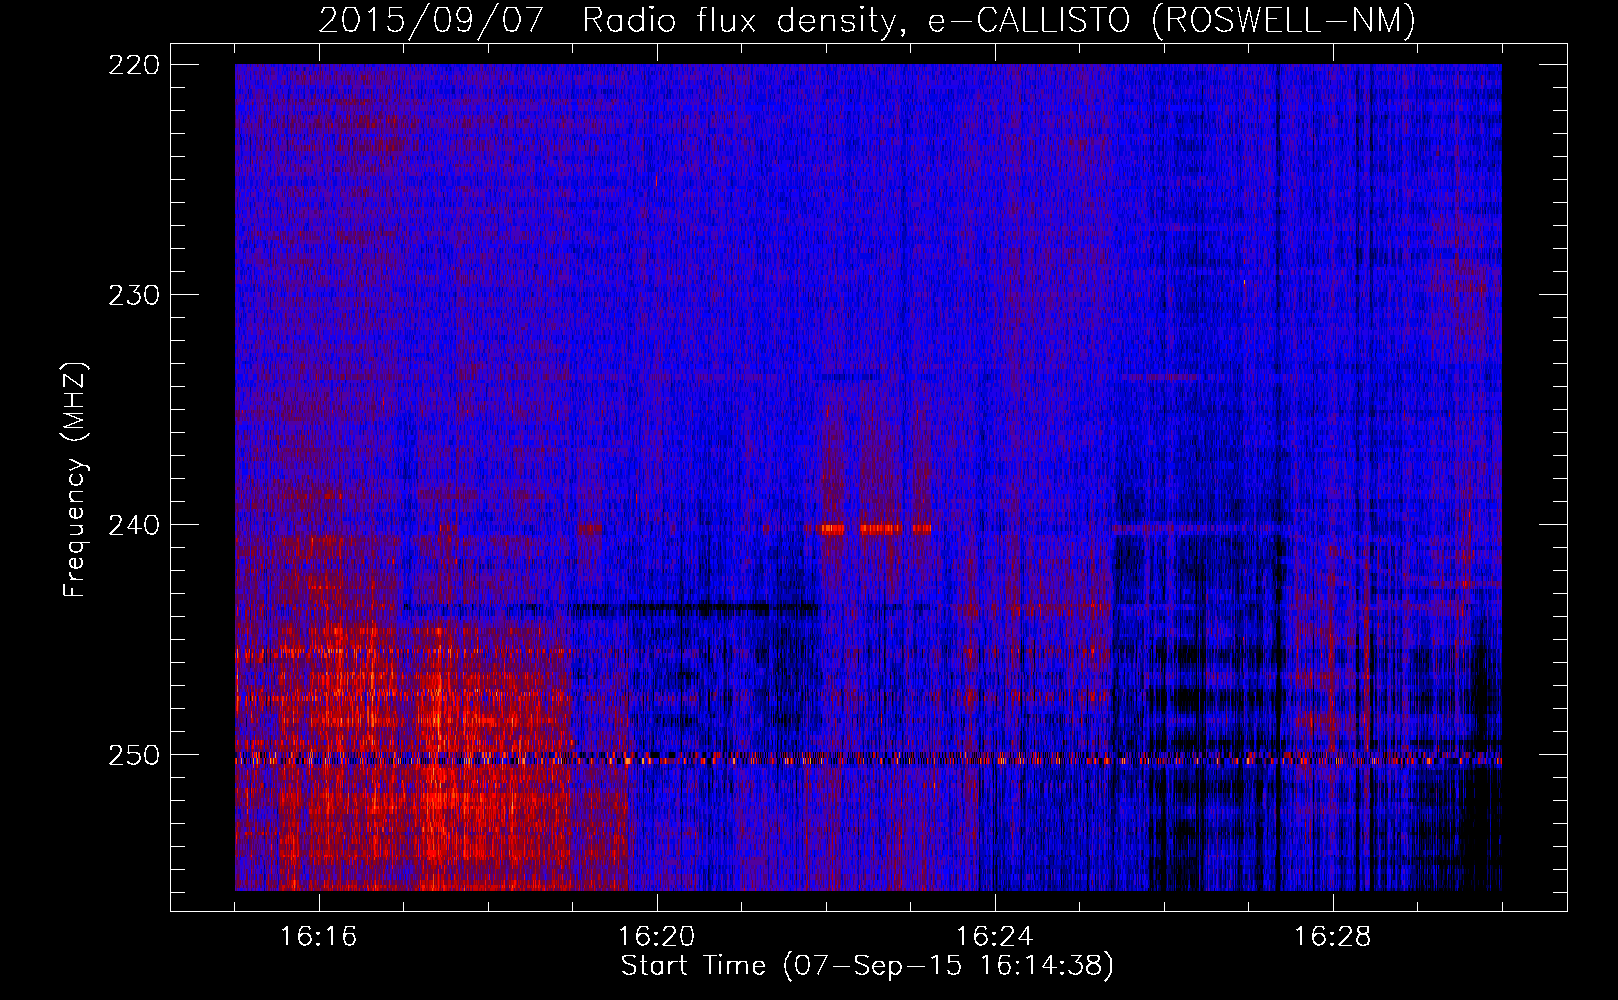Click the plot title with date 2015/09/07
The image size is (1618, 1000).
(x=867, y=20)
